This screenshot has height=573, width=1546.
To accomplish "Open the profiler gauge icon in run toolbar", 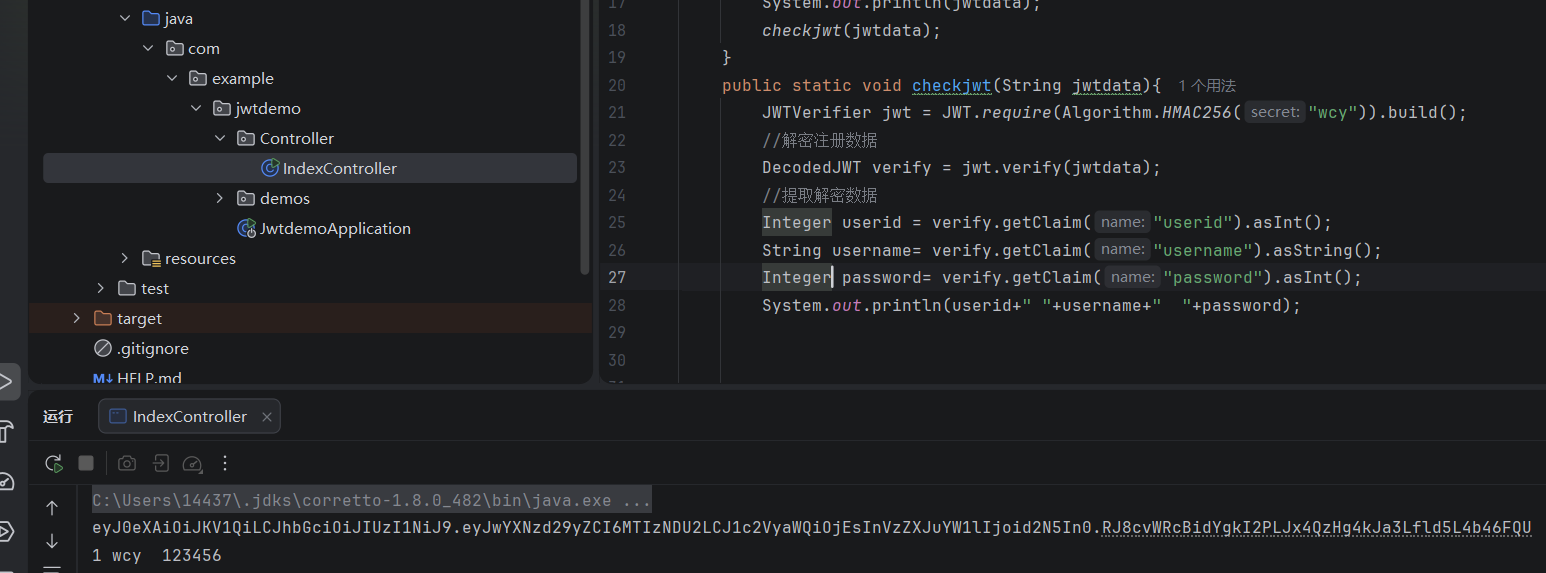I will (x=193, y=463).
